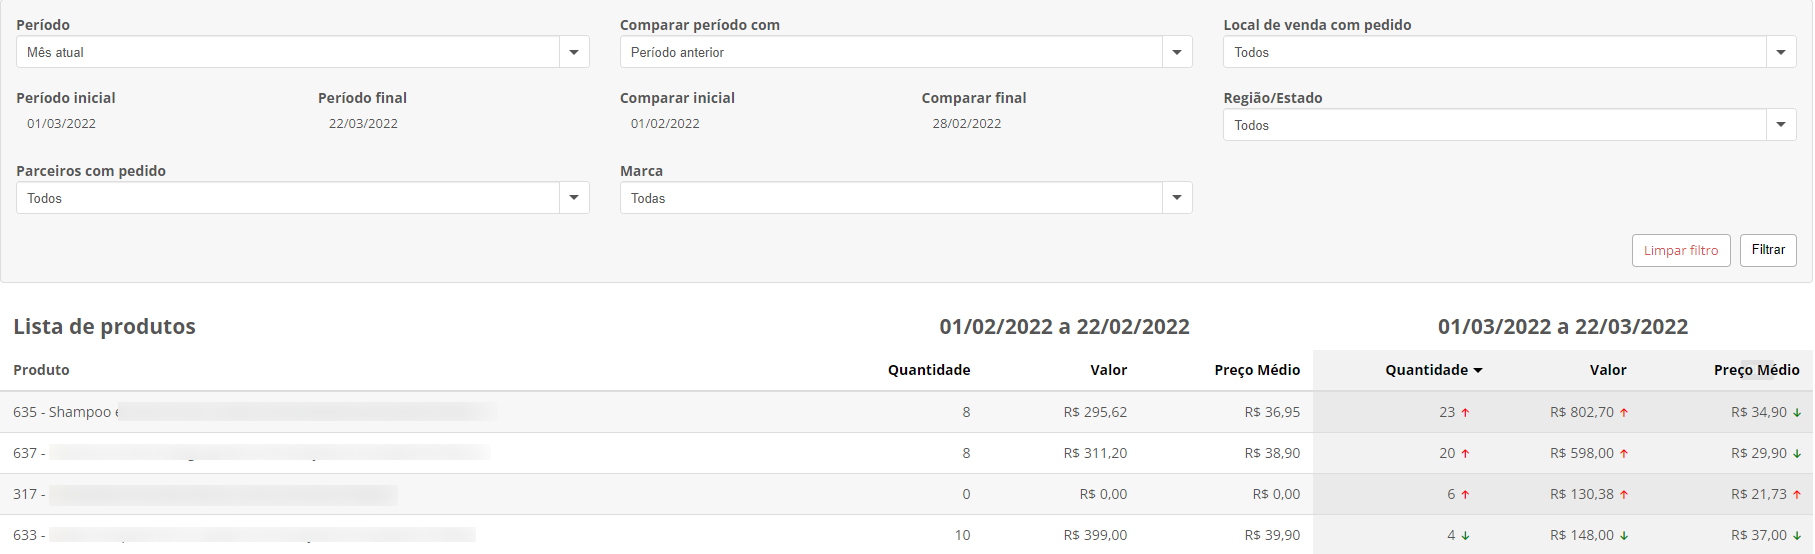
Task: Open Local de venda com pedido dropdown
Action: tap(1781, 52)
